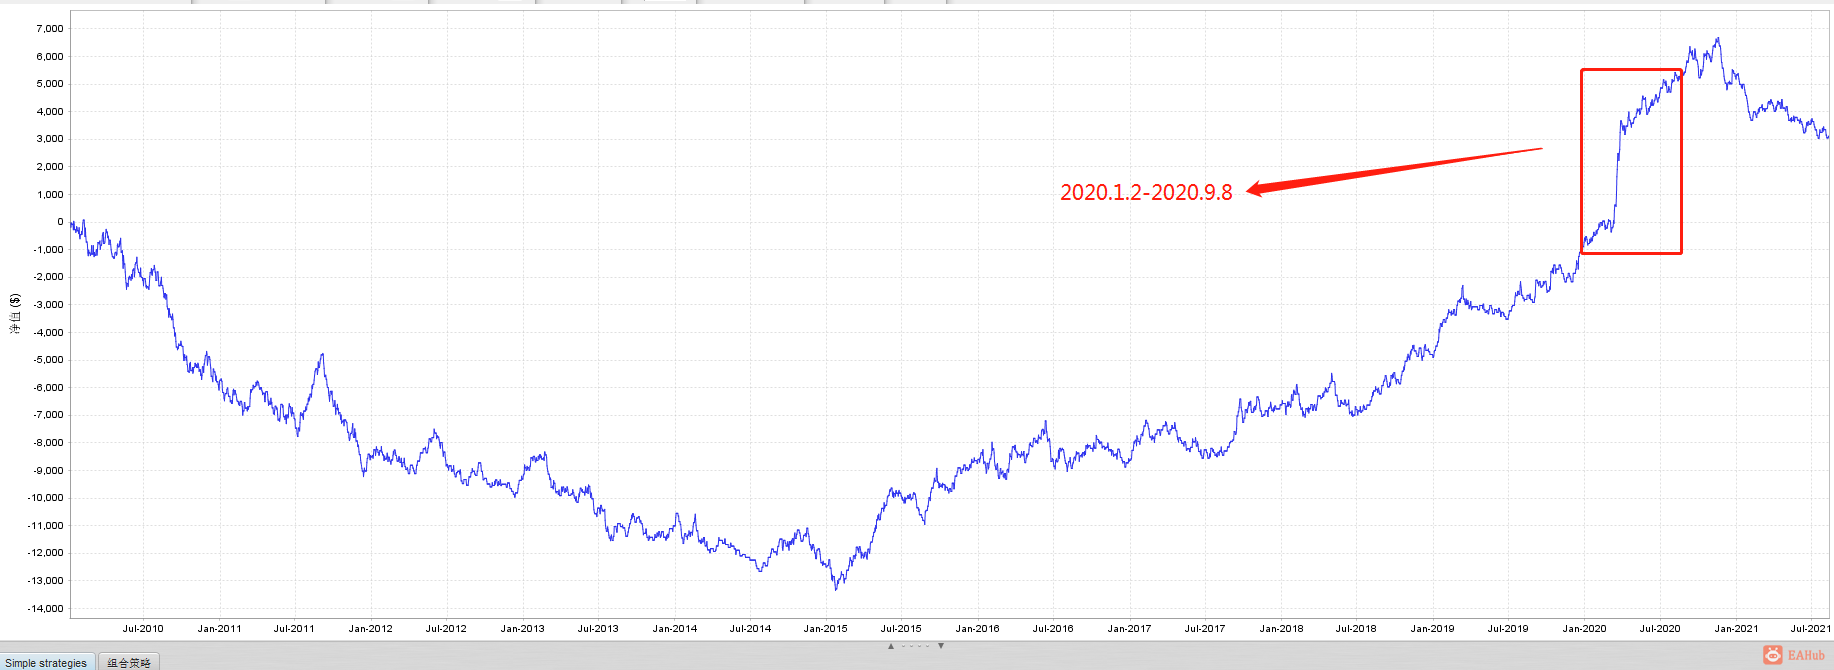Click the -14,000 y-axis value
Screen dimensions: 1834x670
[45, 609]
